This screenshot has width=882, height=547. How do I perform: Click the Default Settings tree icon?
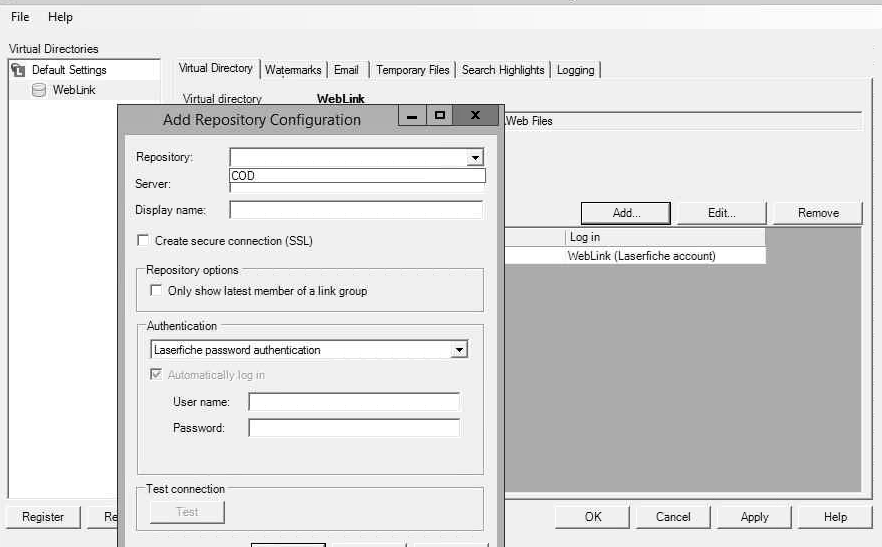point(18,70)
